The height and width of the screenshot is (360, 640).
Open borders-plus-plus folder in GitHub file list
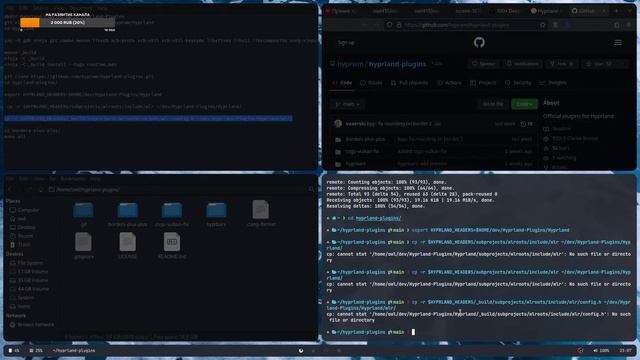[x=365, y=139]
